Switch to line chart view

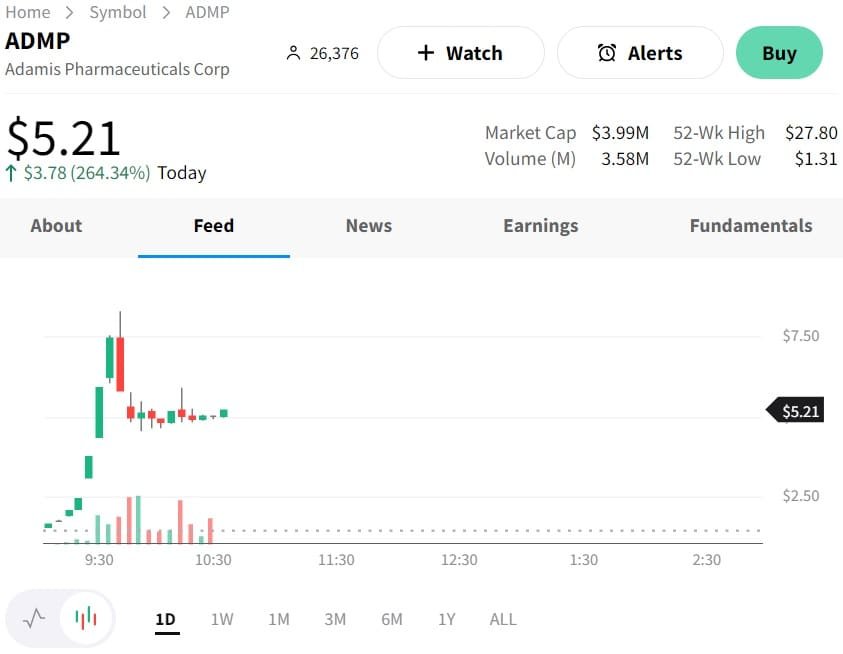point(35,618)
